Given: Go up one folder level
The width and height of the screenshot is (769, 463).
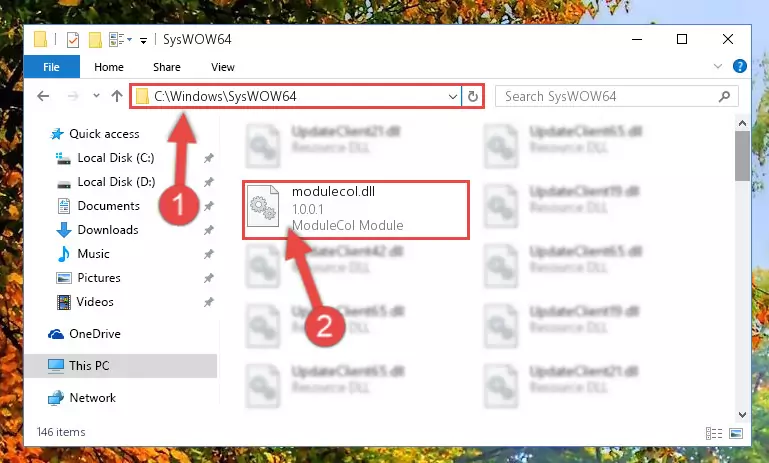Looking at the screenshot, I should [x=117, y=96].
